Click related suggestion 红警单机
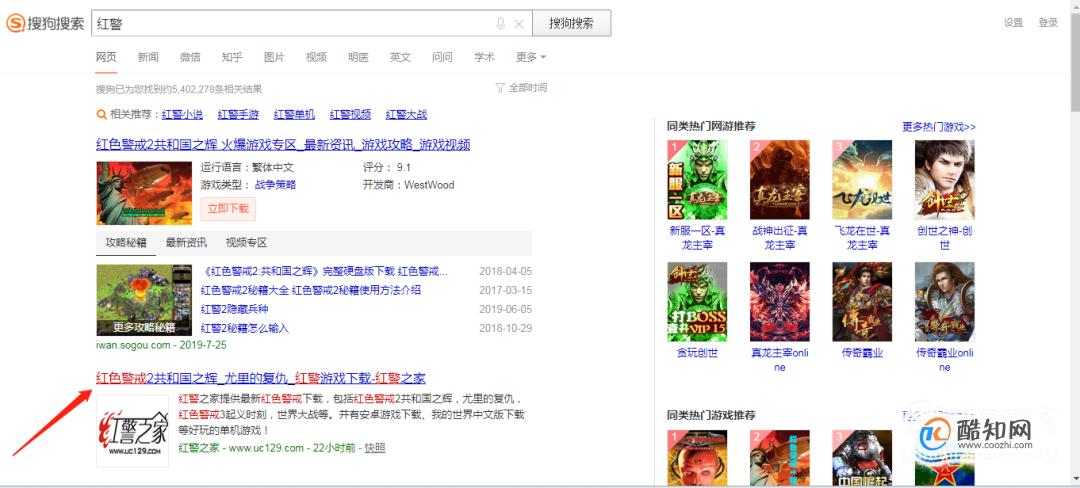The width and height of the screenshot is (1080, 488). (x=294, y=114)
